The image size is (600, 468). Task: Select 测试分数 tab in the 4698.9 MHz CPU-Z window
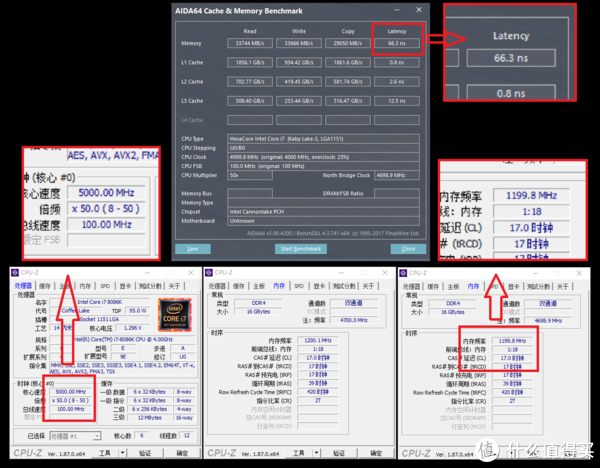click(538, 286)
